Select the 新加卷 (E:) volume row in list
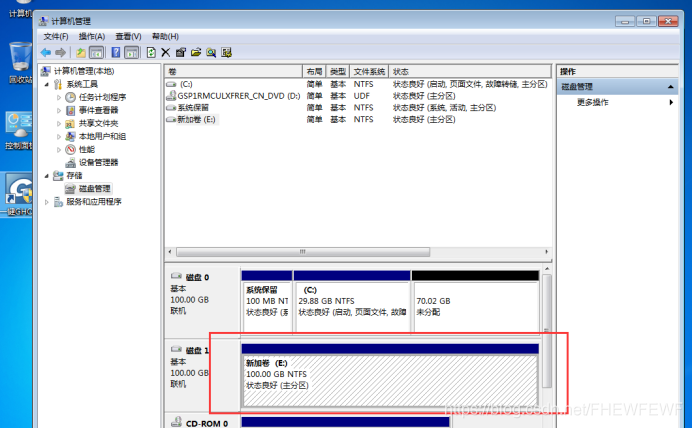 [x=357, y=119]
